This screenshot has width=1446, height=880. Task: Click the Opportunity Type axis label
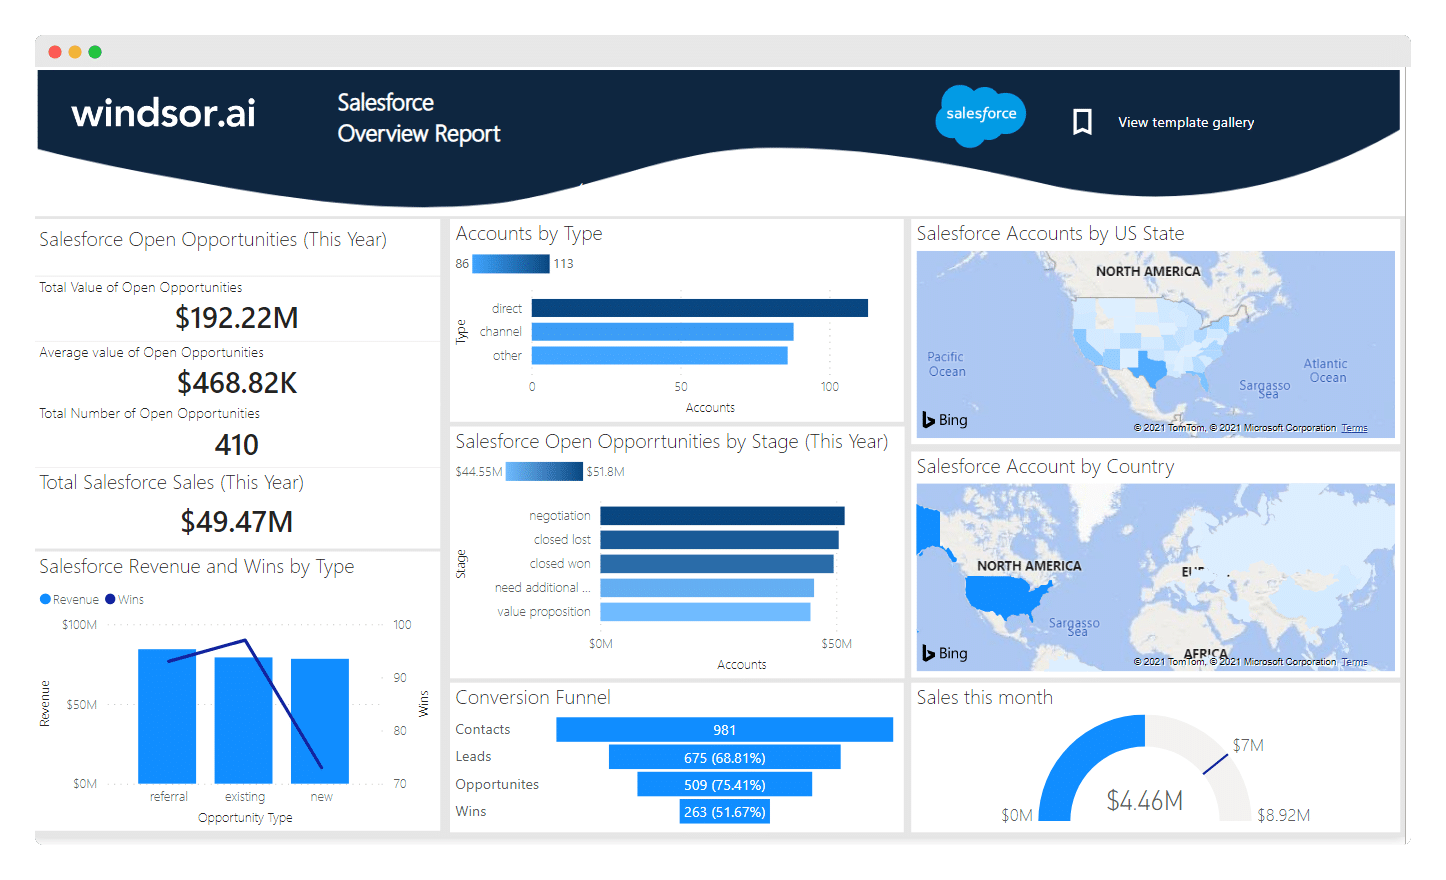(245, 818)
